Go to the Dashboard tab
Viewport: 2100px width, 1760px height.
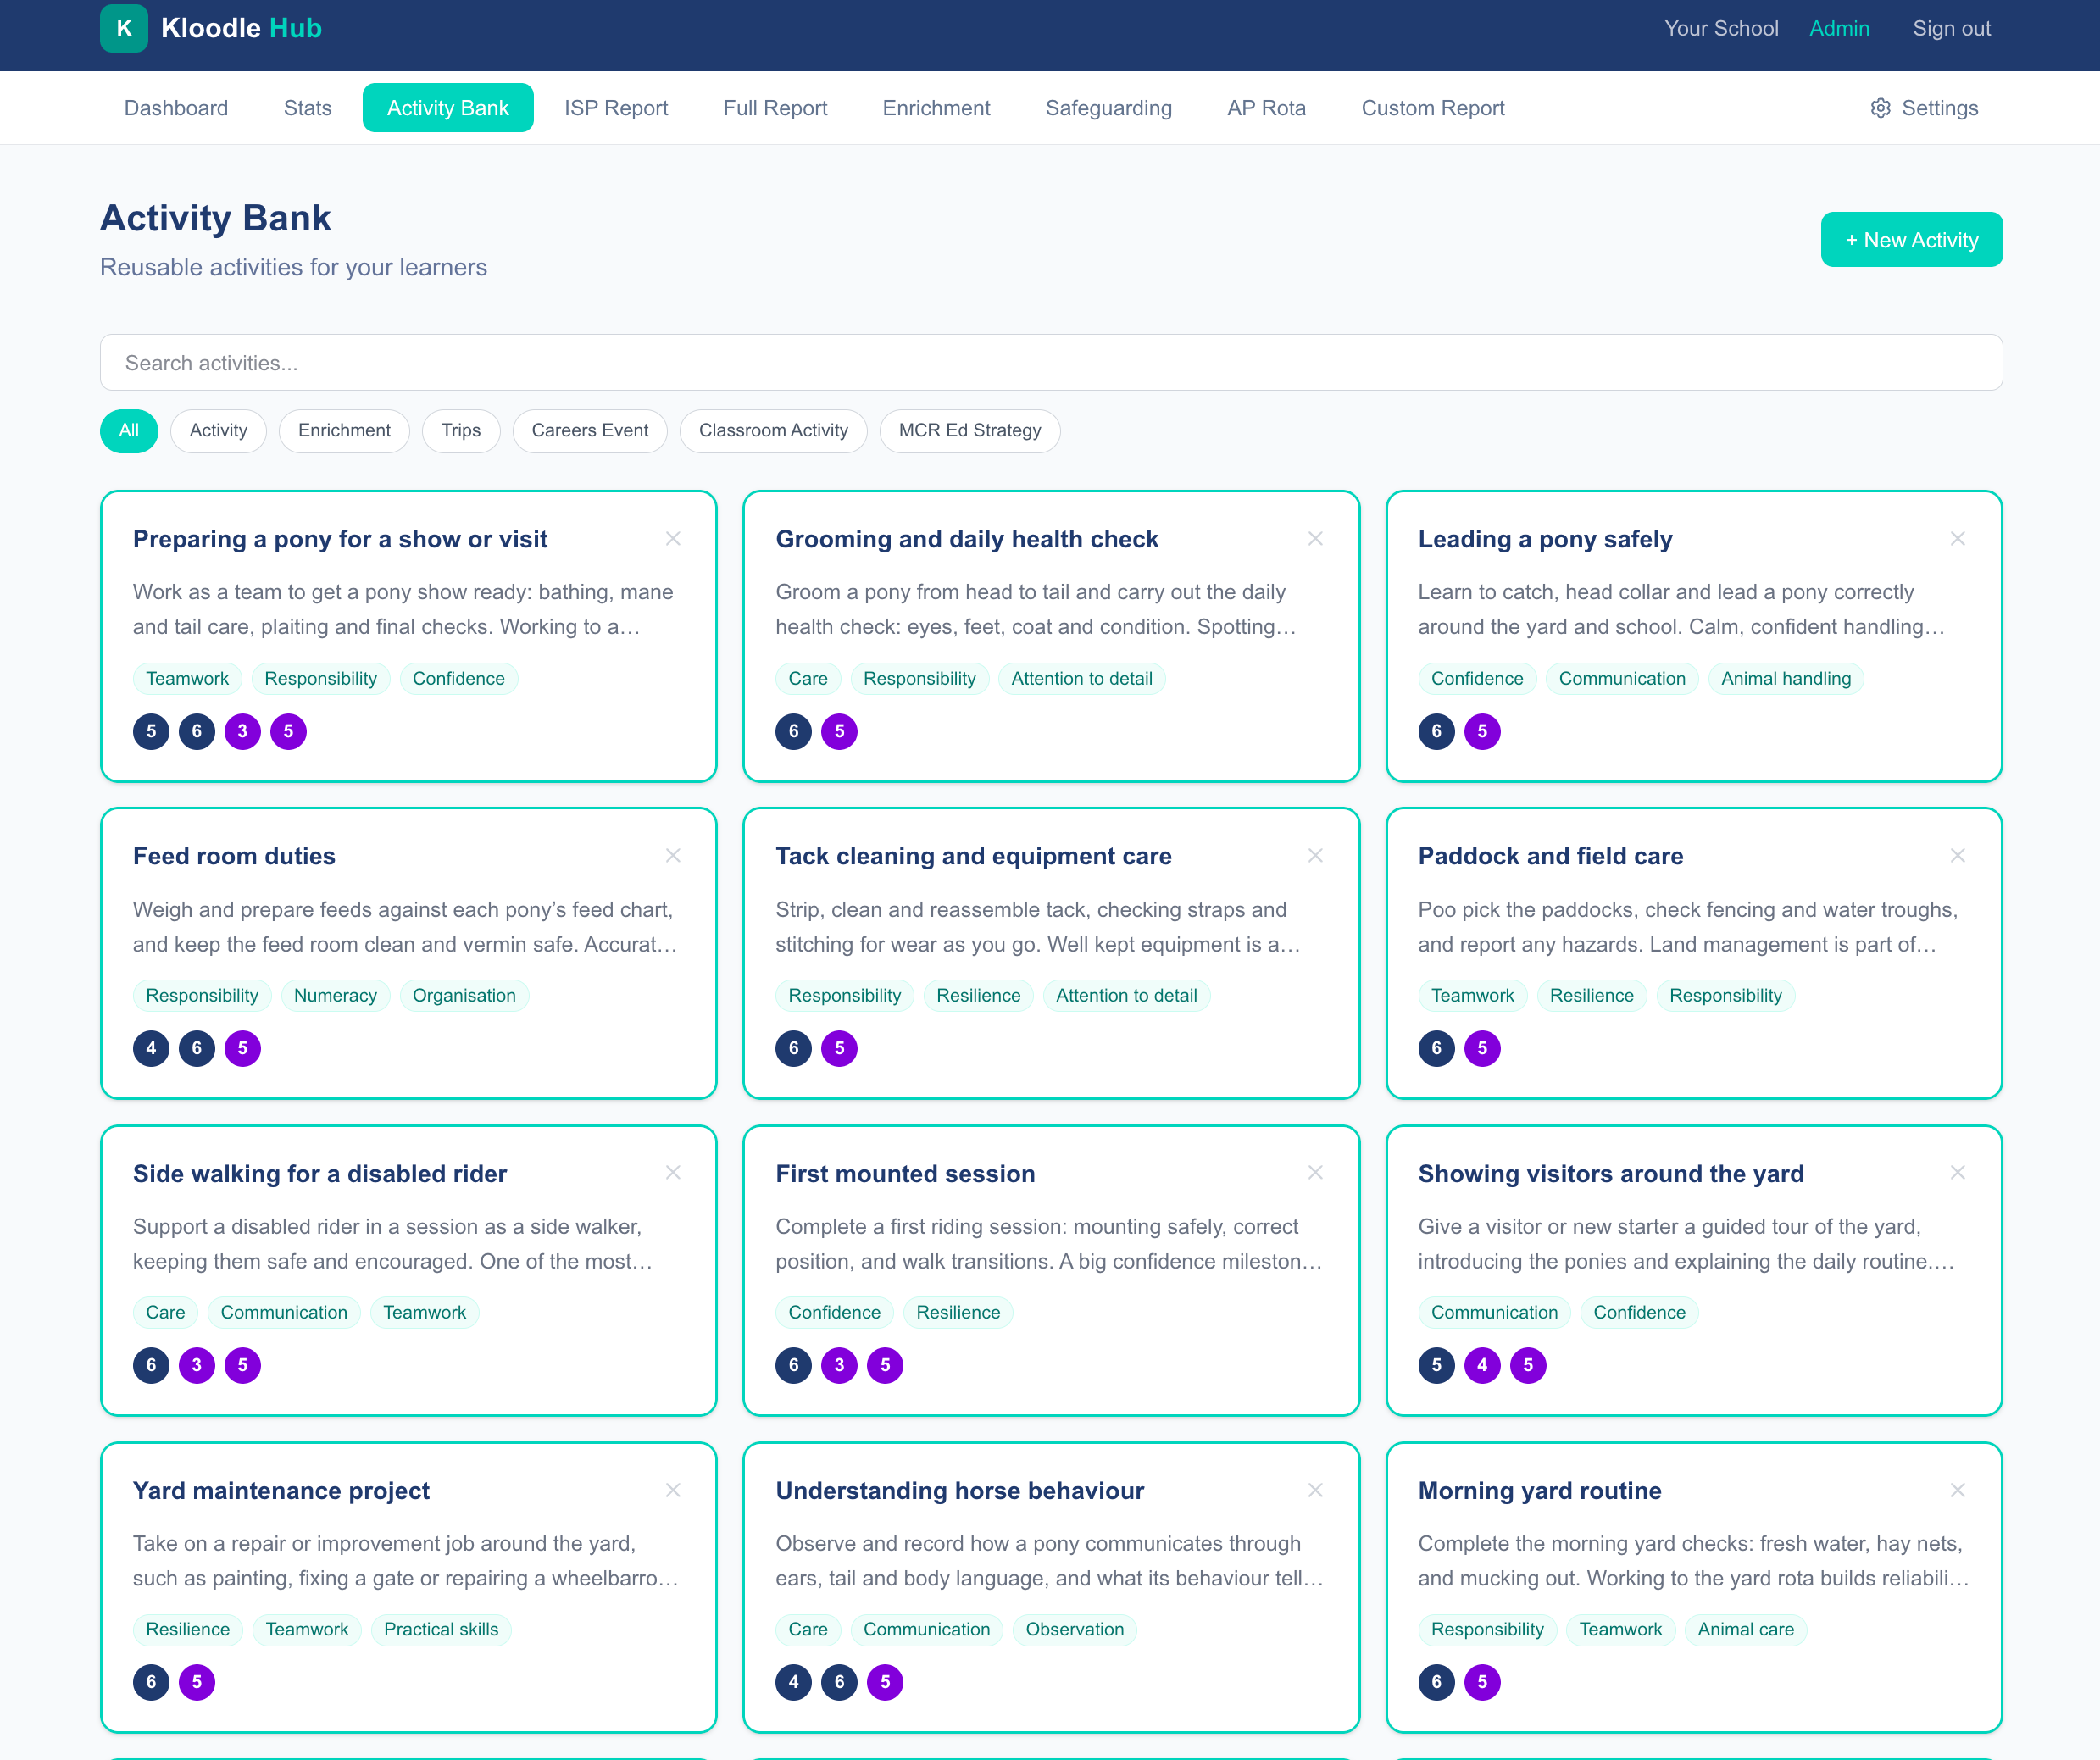[176, 108]
